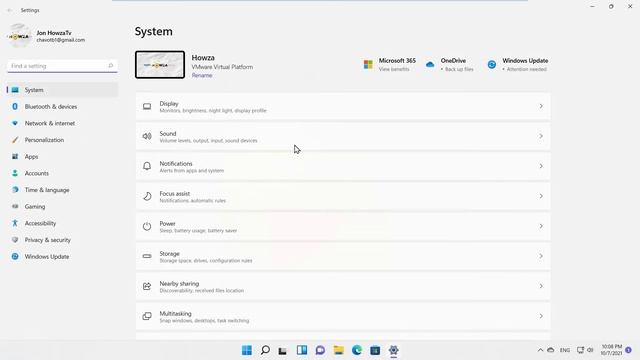Click the search magnifier in Find a setting
The height and width of the screenshot is (360, 640).
click(111, 66)
